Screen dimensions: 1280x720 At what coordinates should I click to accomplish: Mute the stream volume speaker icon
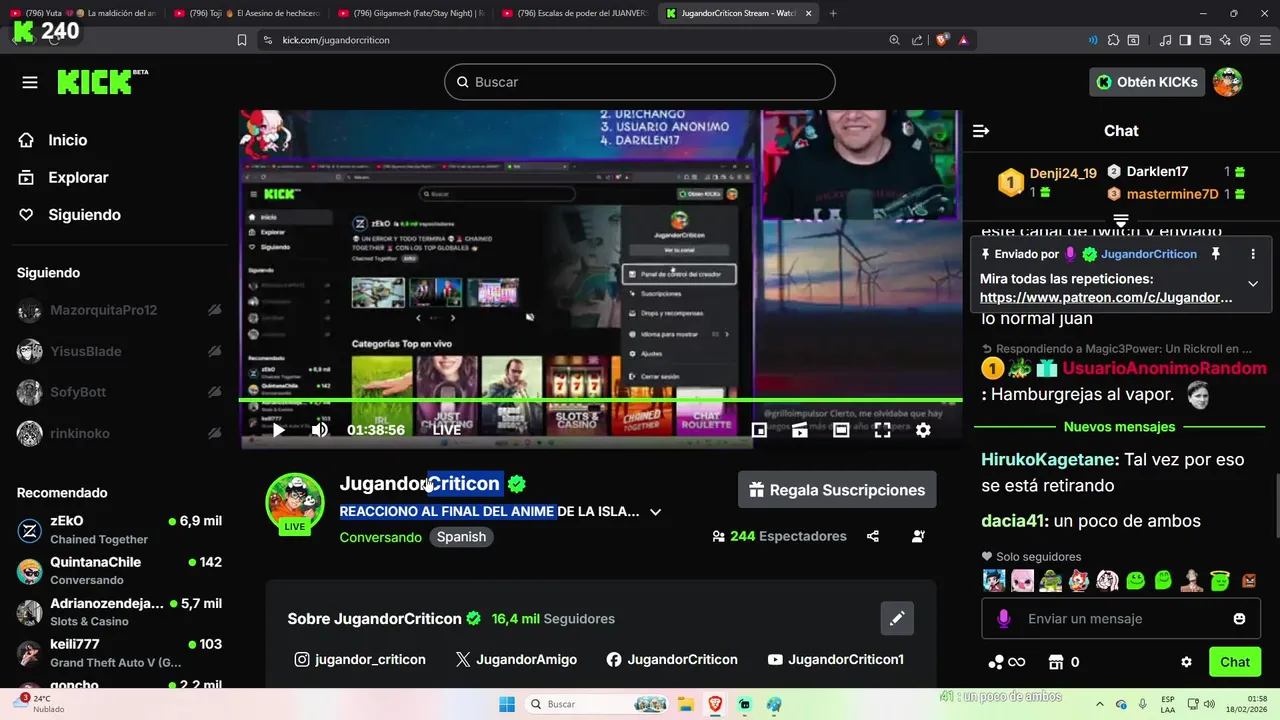[x=319, y=430]
